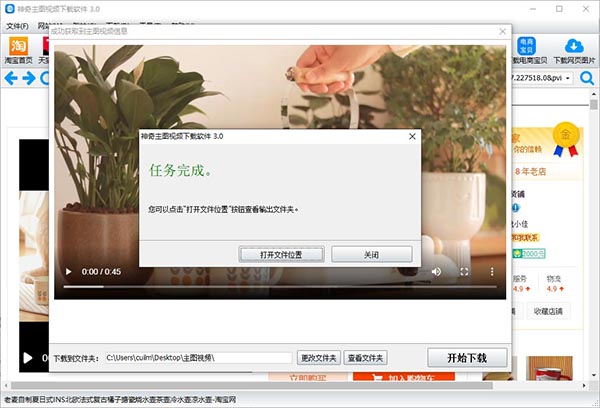This screenshot has height=408, width=600.
Task: Close the 任务完成 dialog with X
Action: (412, 134)
